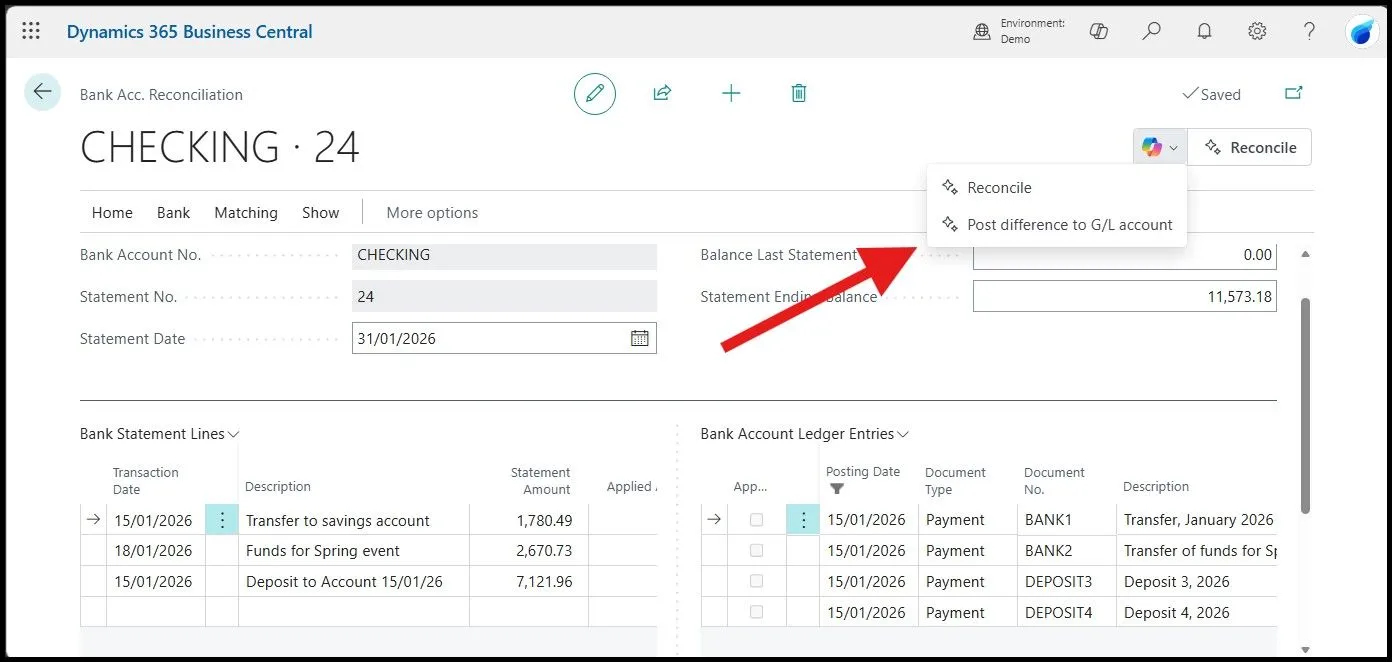Tick the Applied checkbox for DEPOSIT3 entry
1392x662 pixels.
tap(756, 582)
